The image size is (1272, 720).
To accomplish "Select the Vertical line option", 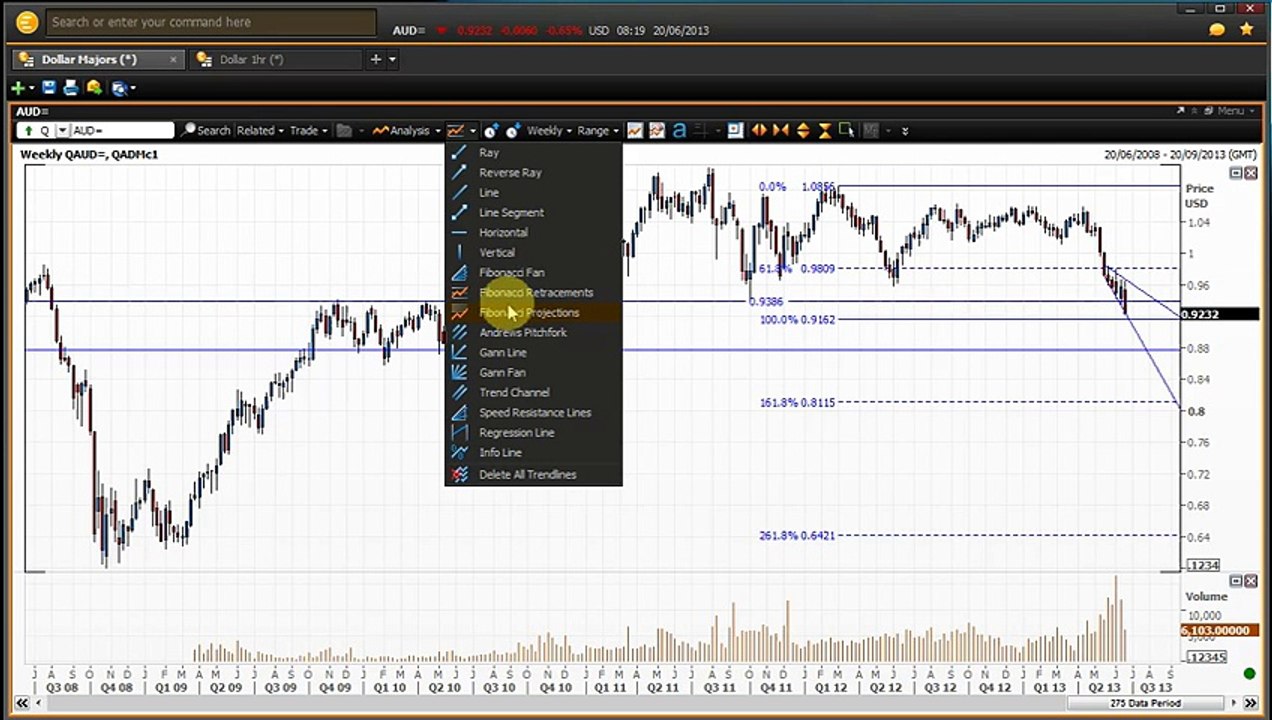I will [x=533, y=253].
